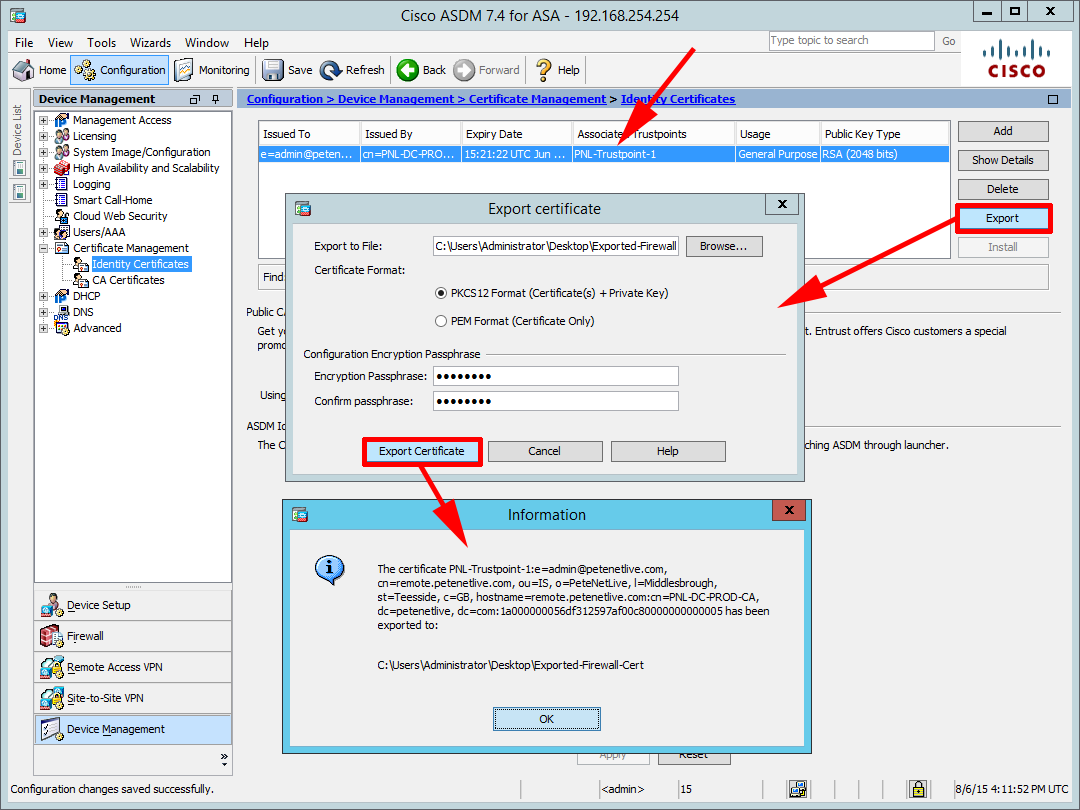Click Browse... for export file
Image resolution: width=1080 pixels, height=810 pixels.
(723, 246)
